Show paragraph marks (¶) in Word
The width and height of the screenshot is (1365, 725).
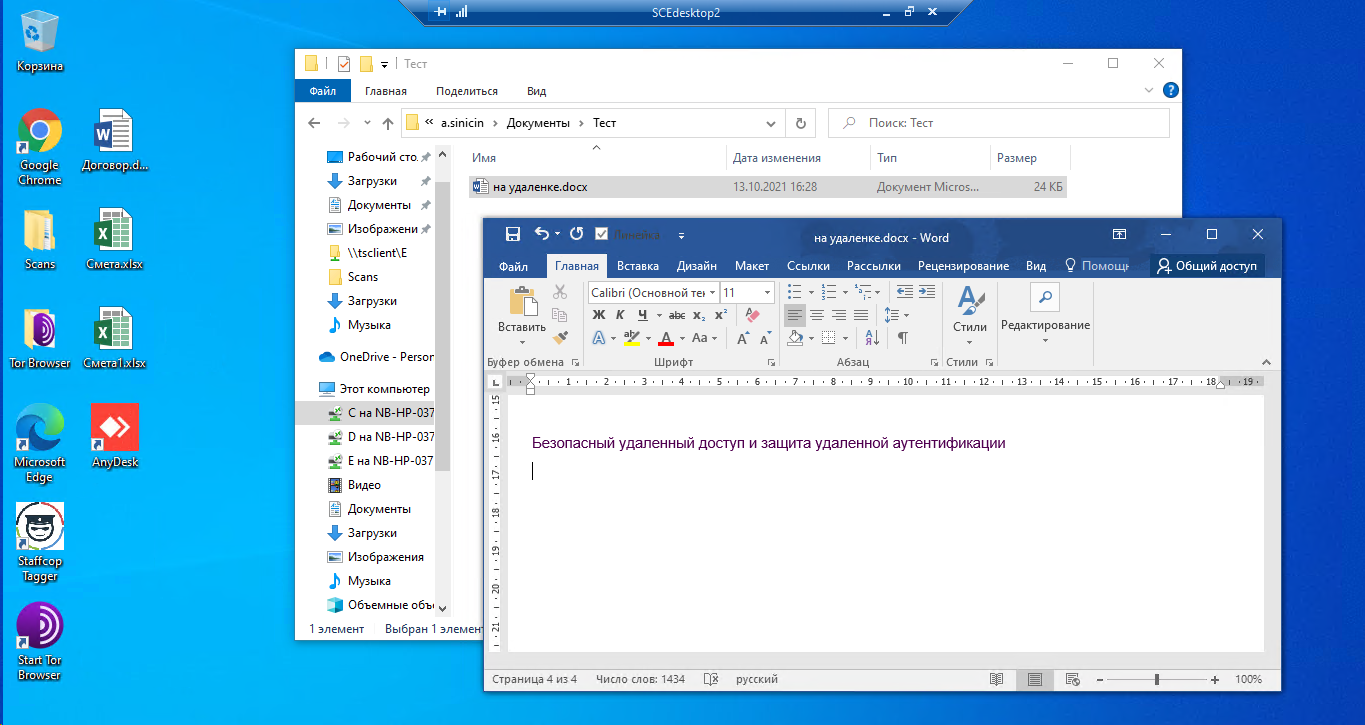pyautogui.click(x=902, y=338)
